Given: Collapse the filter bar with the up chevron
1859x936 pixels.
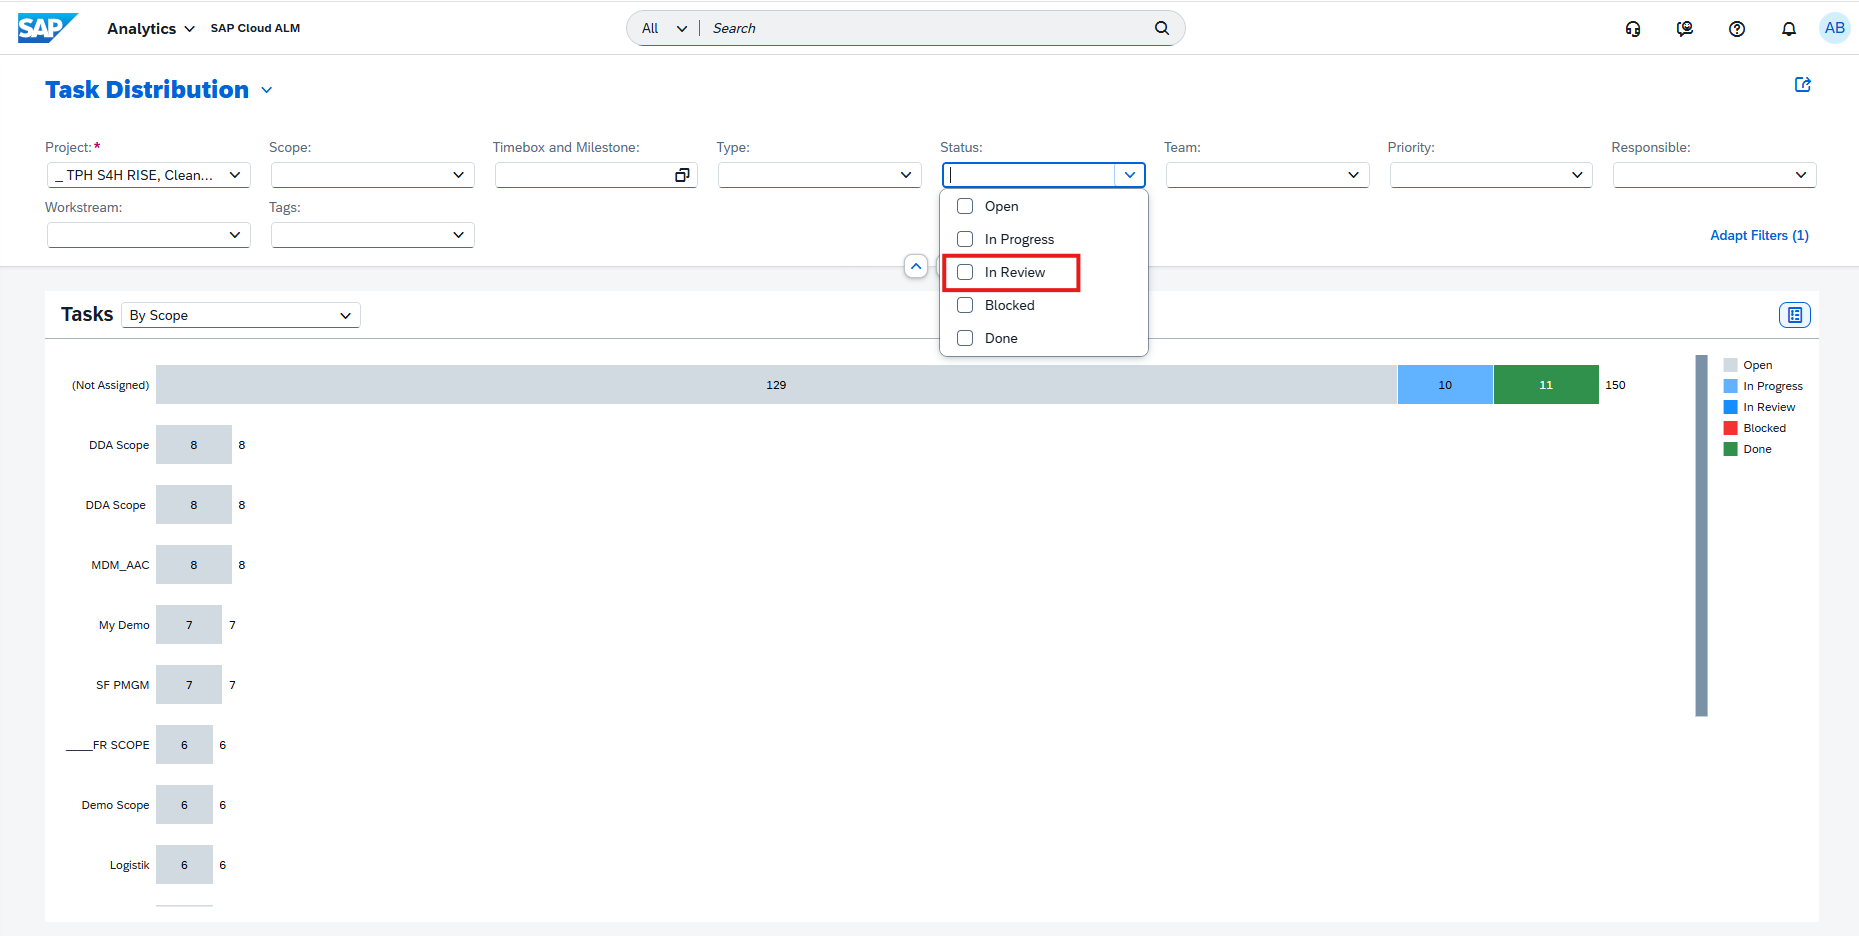Looking at the screenshot, I should 916,267.
